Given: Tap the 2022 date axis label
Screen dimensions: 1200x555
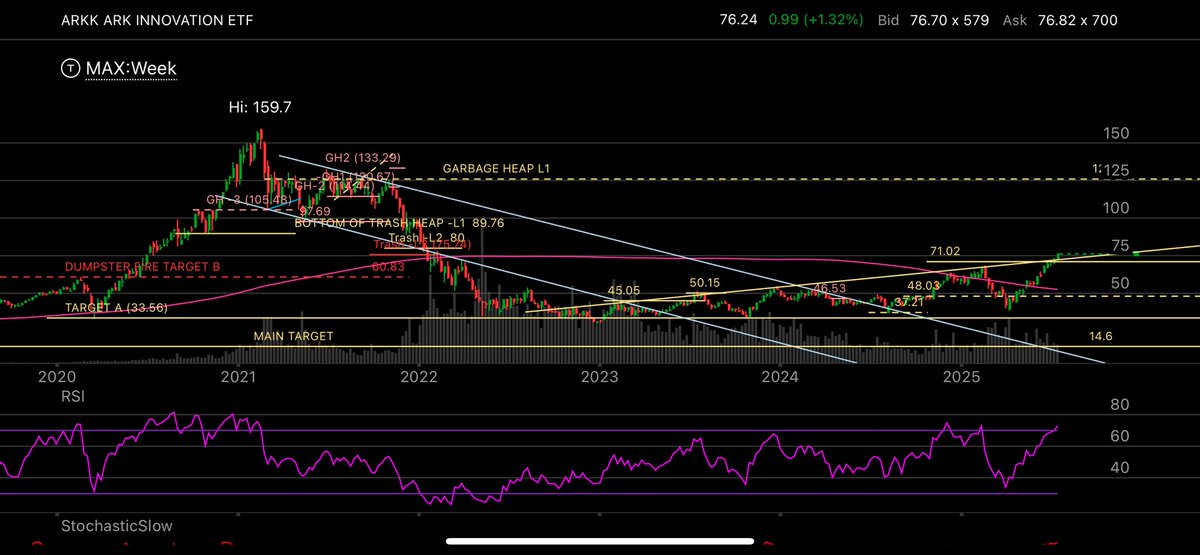Looking at the screenshot, I should [x=418, y=376].
